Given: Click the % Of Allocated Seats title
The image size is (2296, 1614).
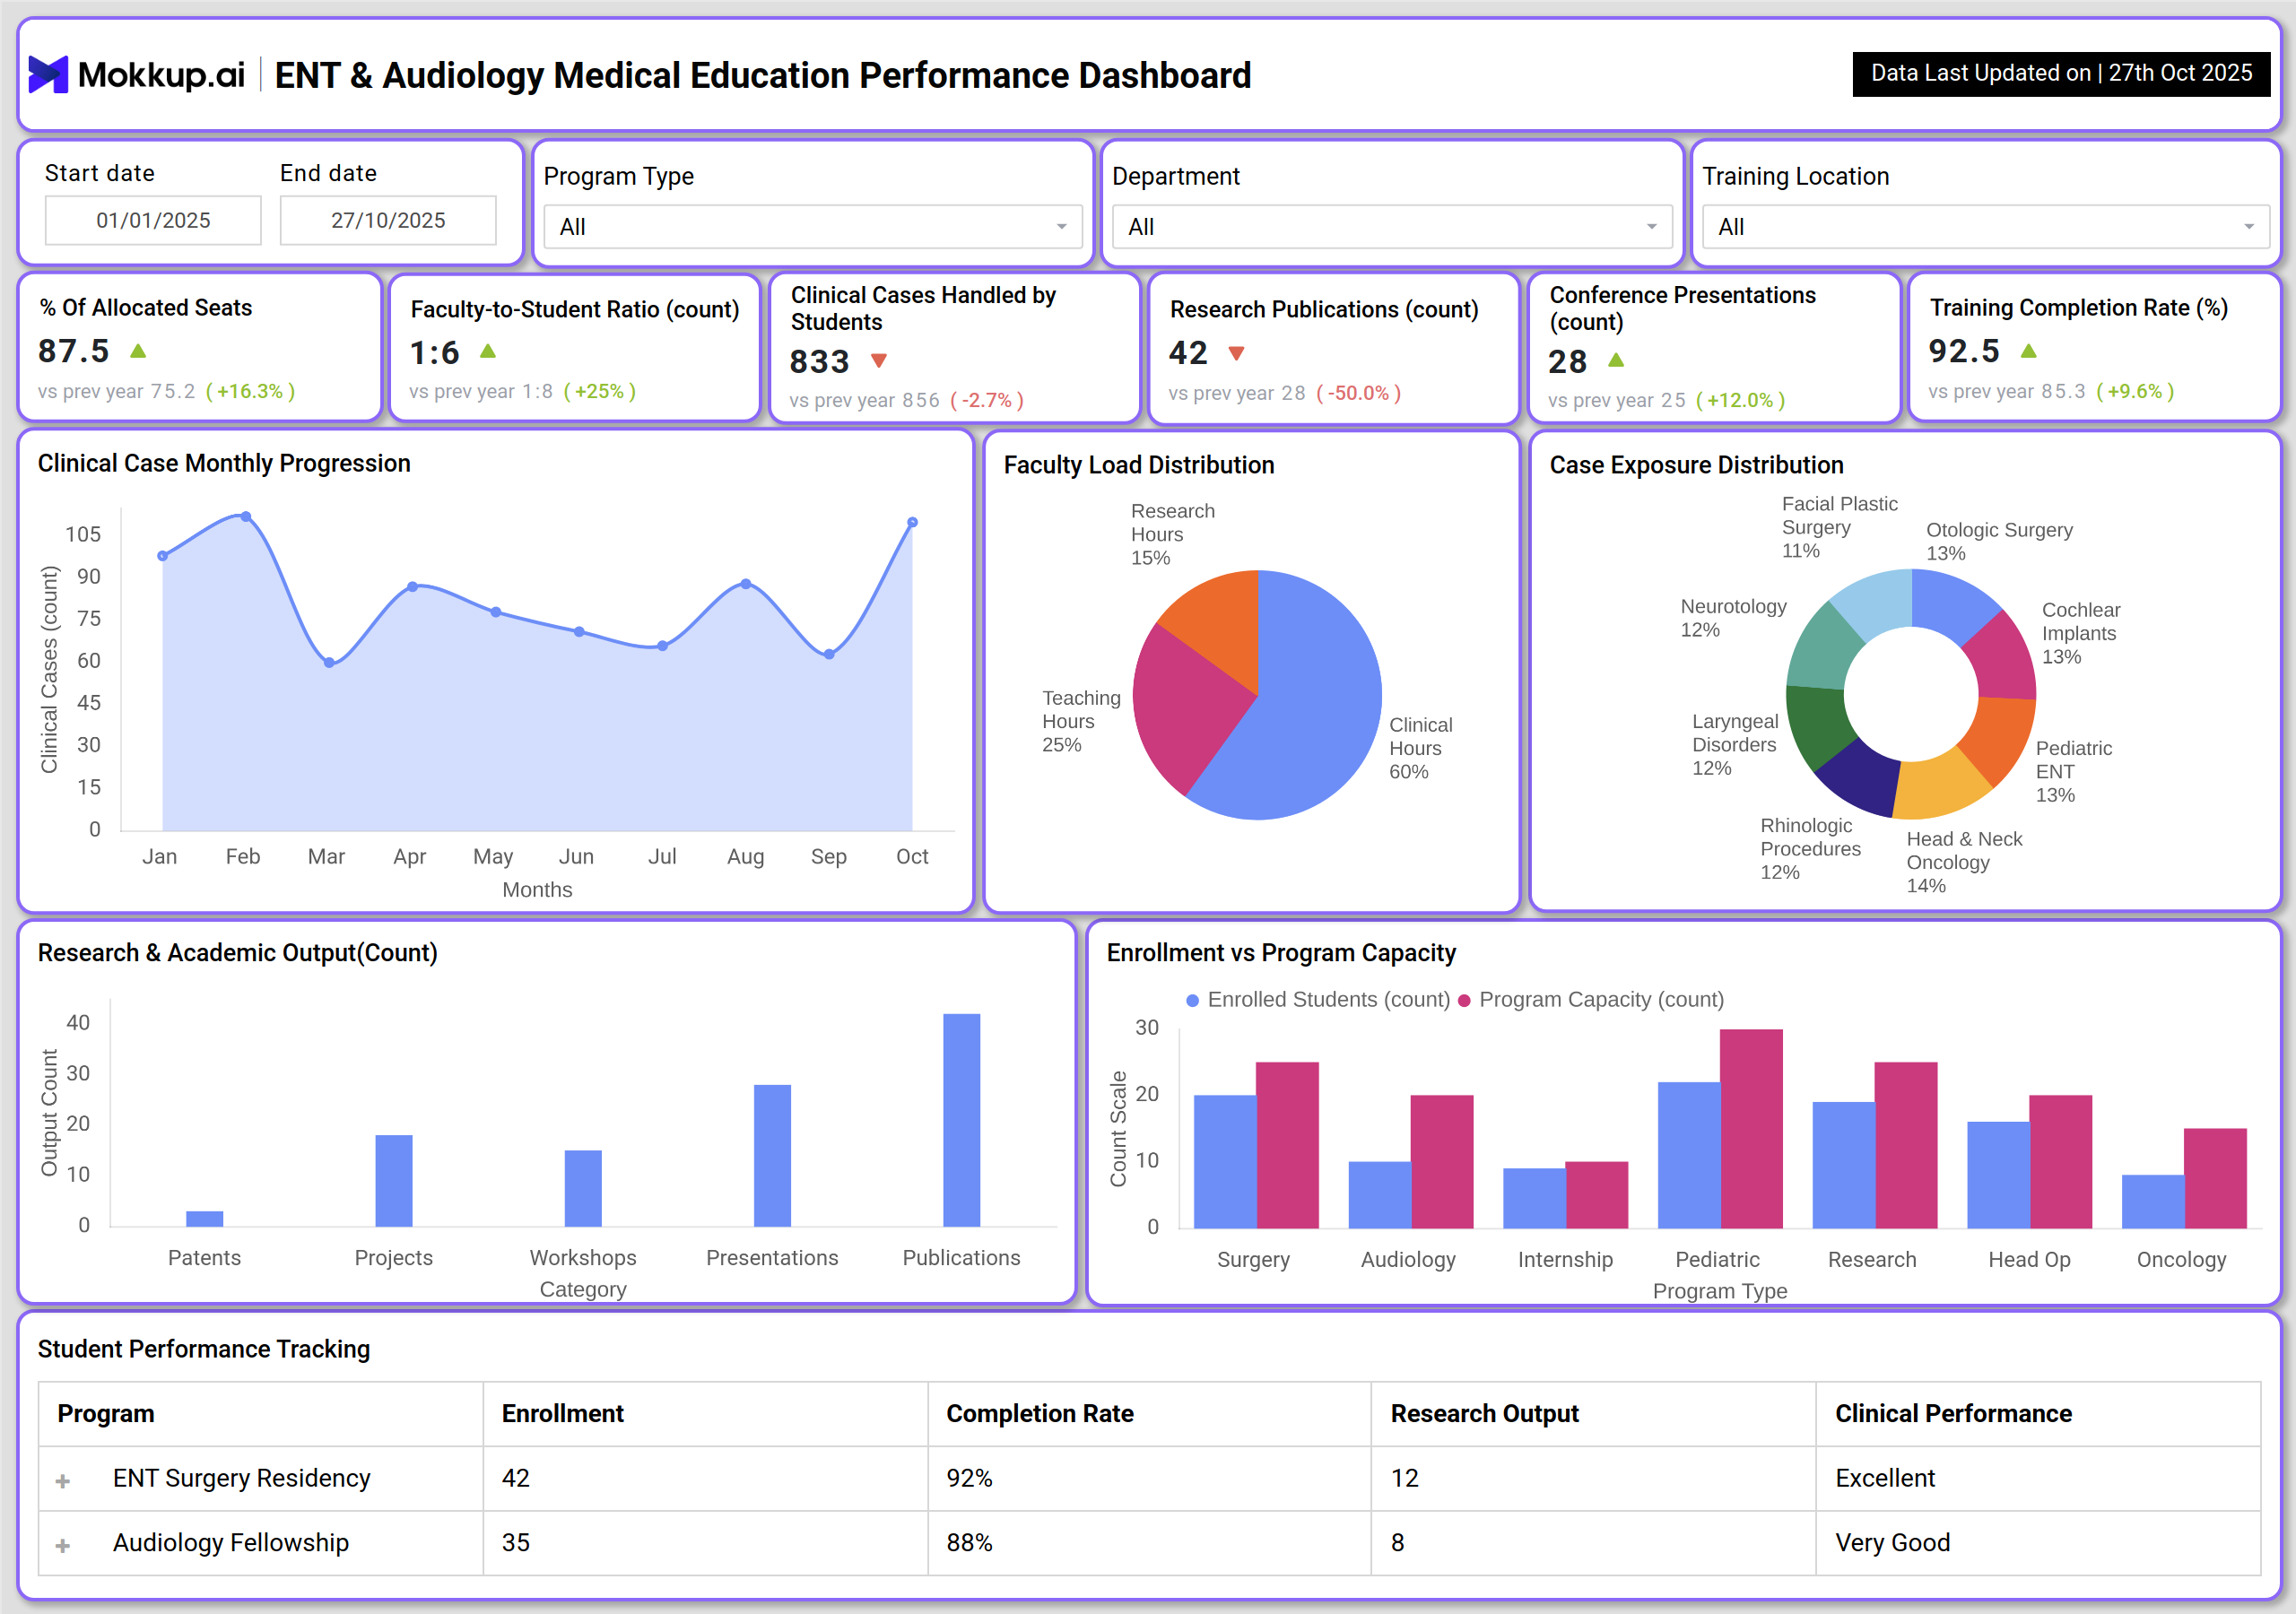Looking at the screenshot, I should click(x=145, y=308).
